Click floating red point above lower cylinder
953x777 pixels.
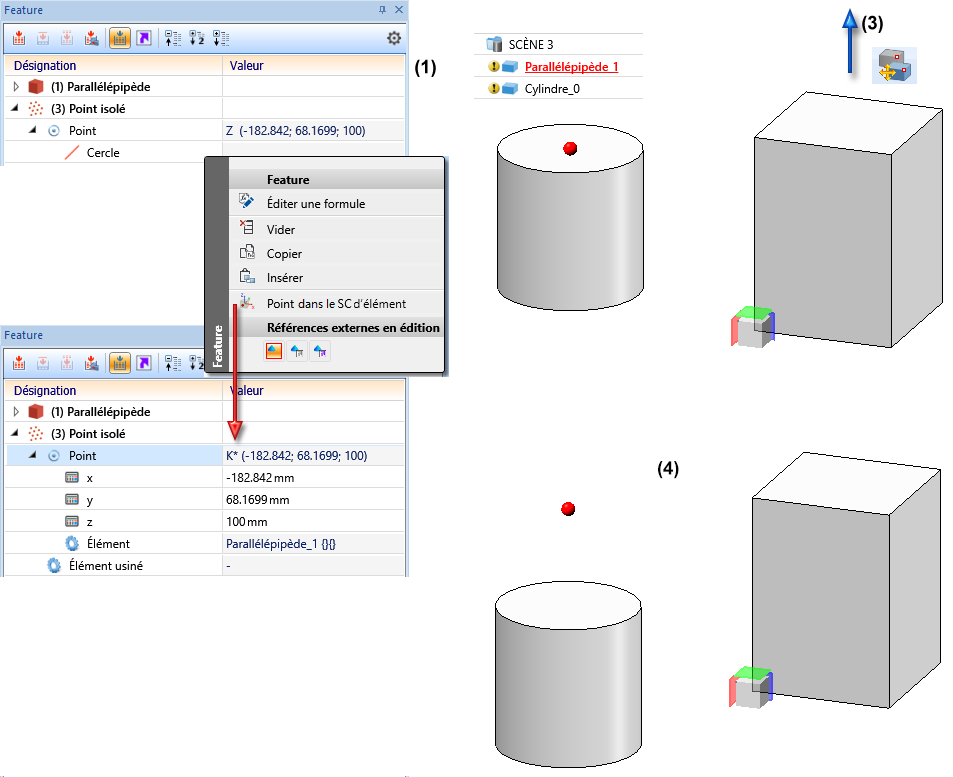pos(568,509)
